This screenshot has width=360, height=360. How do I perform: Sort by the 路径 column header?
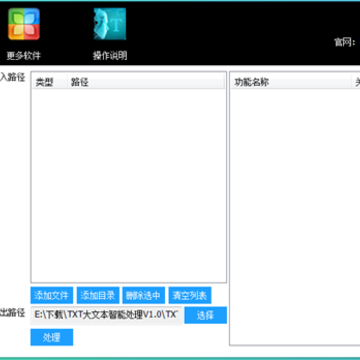point(146,82)
